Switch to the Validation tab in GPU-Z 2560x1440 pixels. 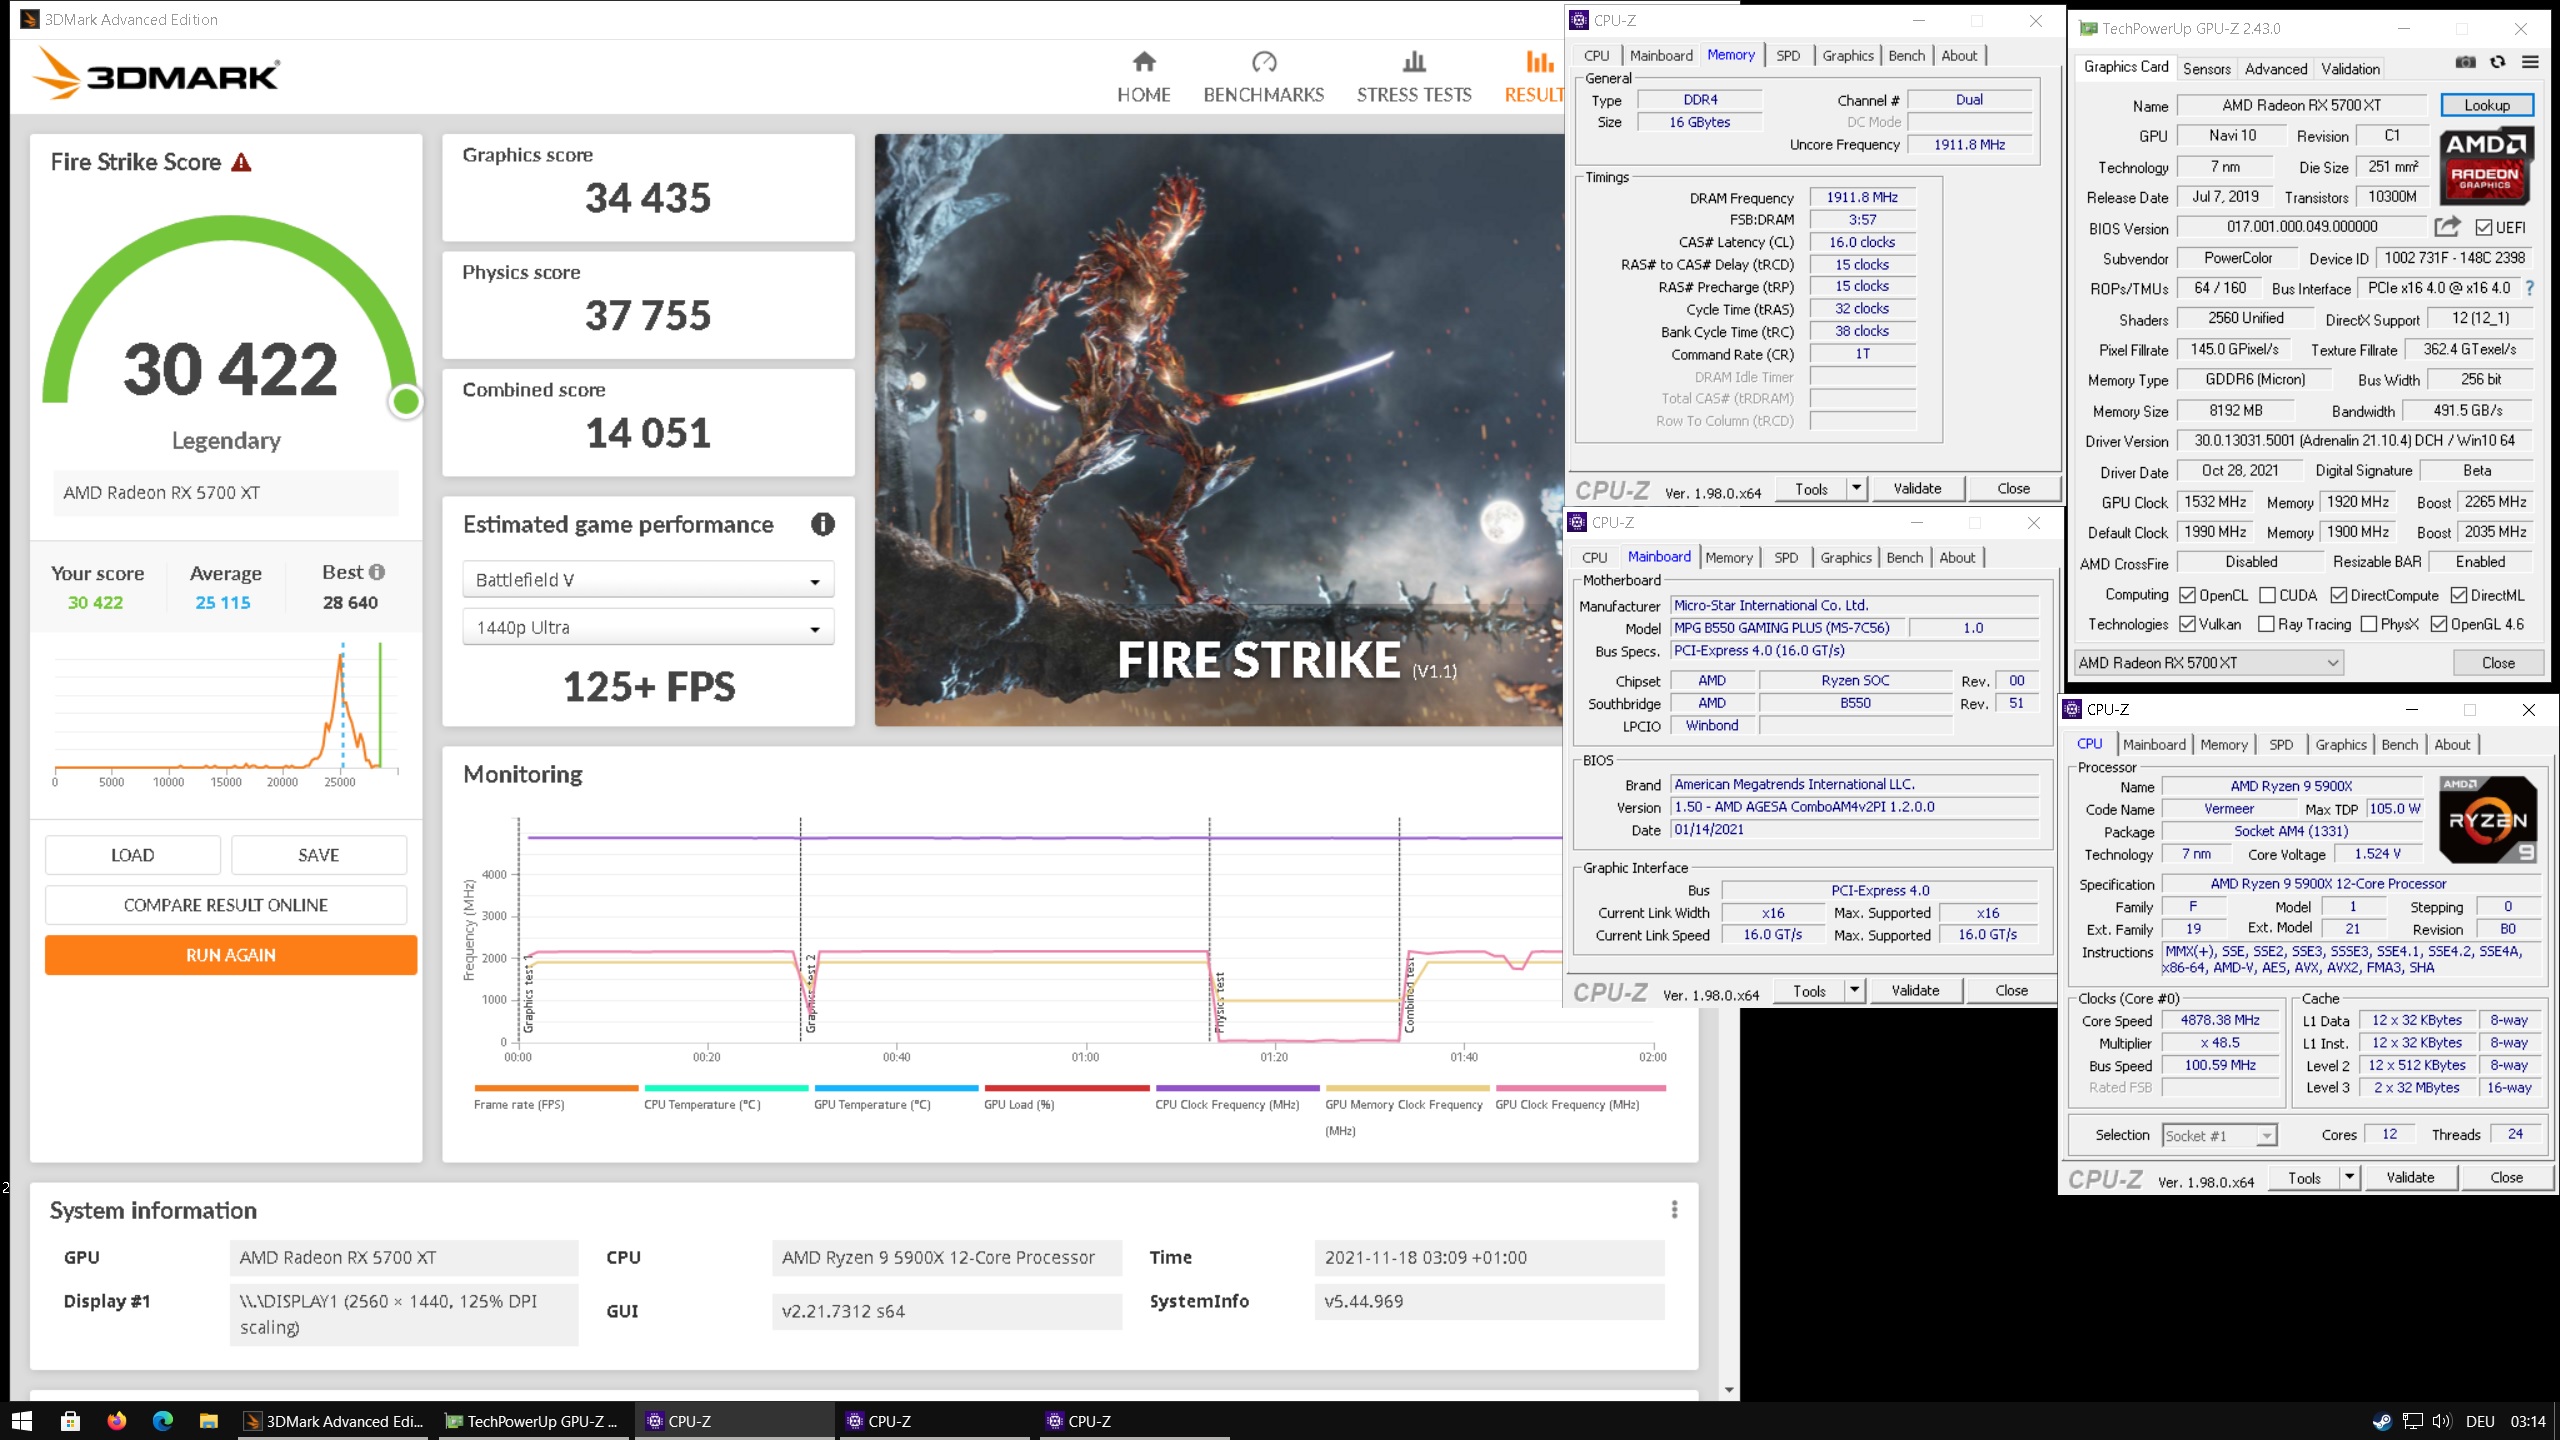click(x=2349, y=69)
